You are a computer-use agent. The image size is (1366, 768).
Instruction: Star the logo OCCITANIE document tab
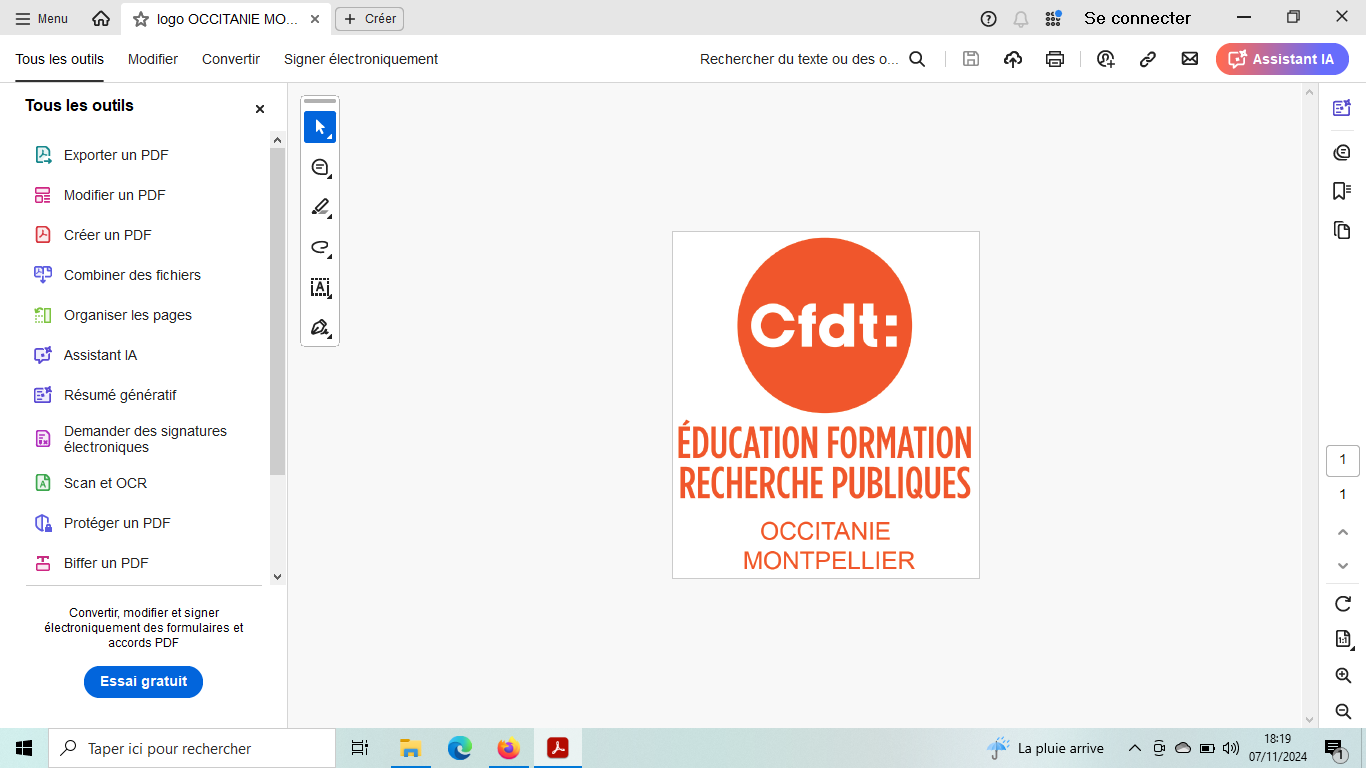[x=141, y=19]
